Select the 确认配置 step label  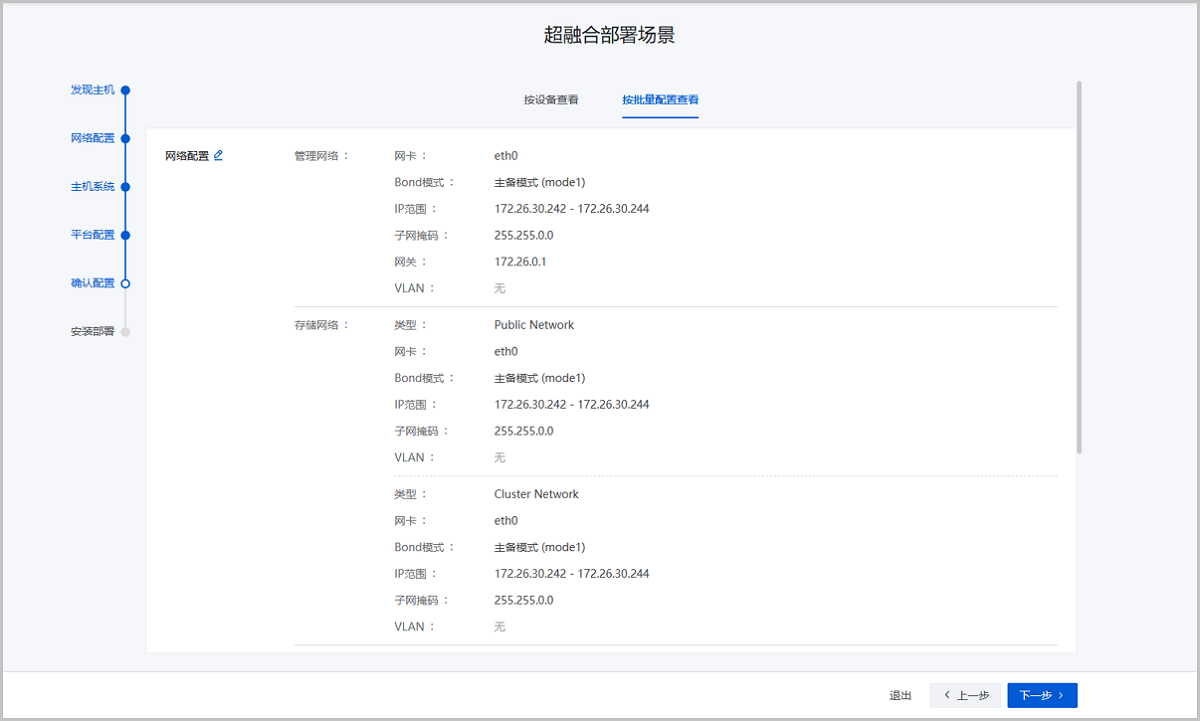(x=92, y=284)
